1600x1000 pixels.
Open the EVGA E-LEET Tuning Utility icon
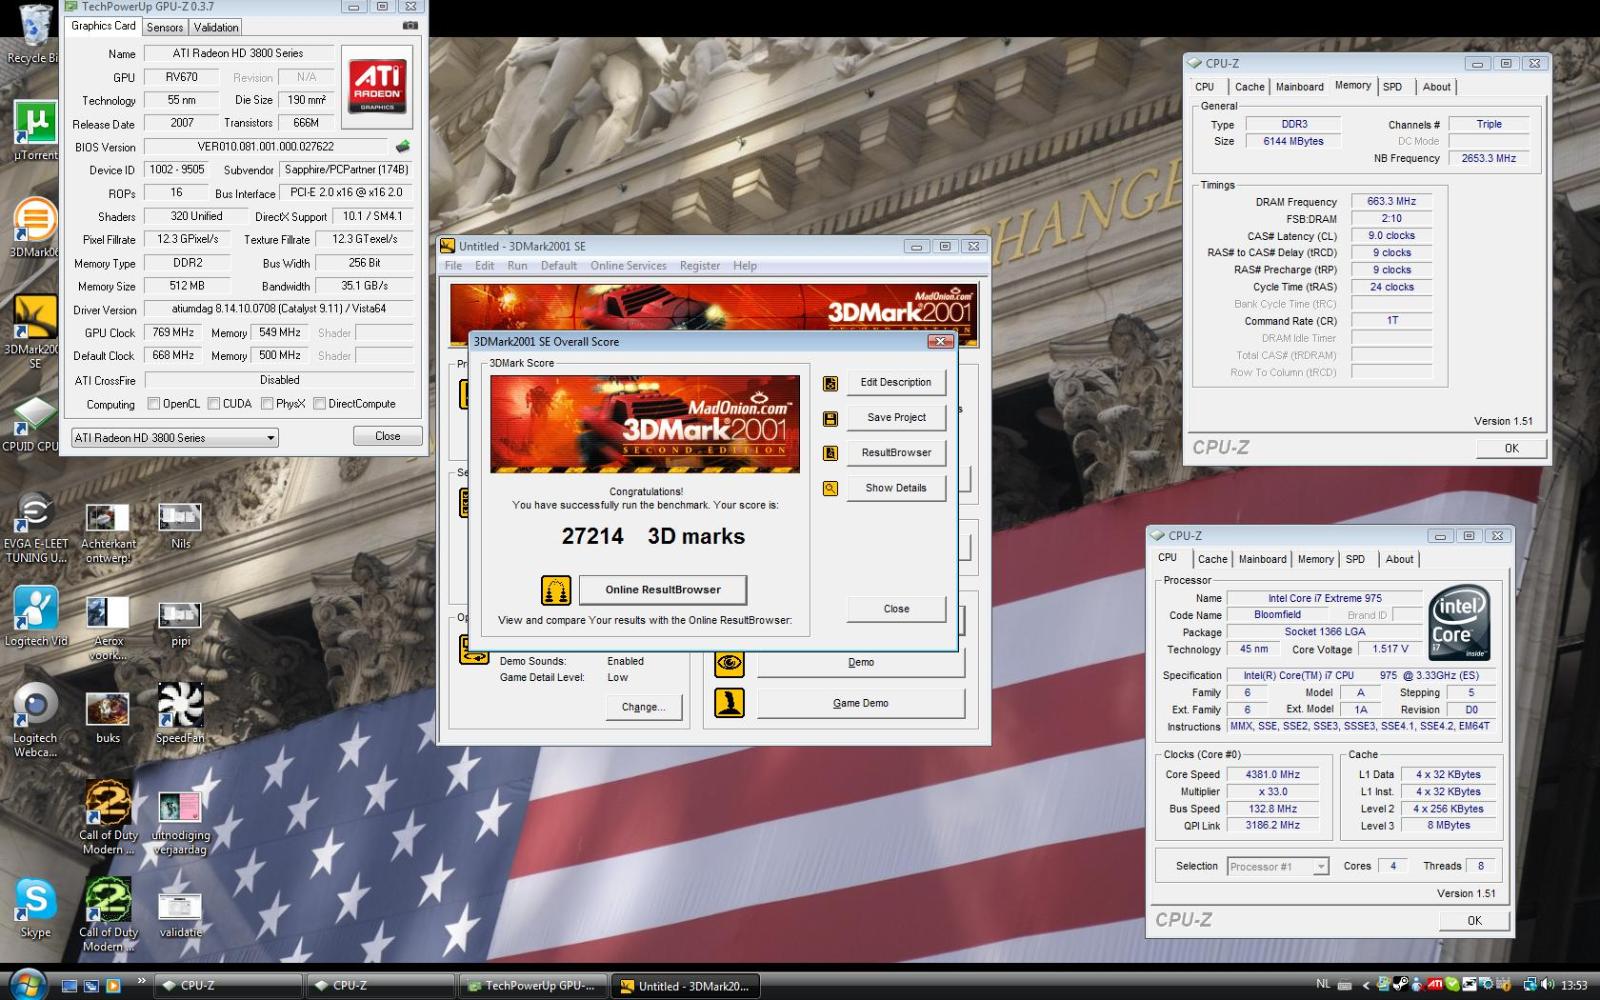(35, 528)
